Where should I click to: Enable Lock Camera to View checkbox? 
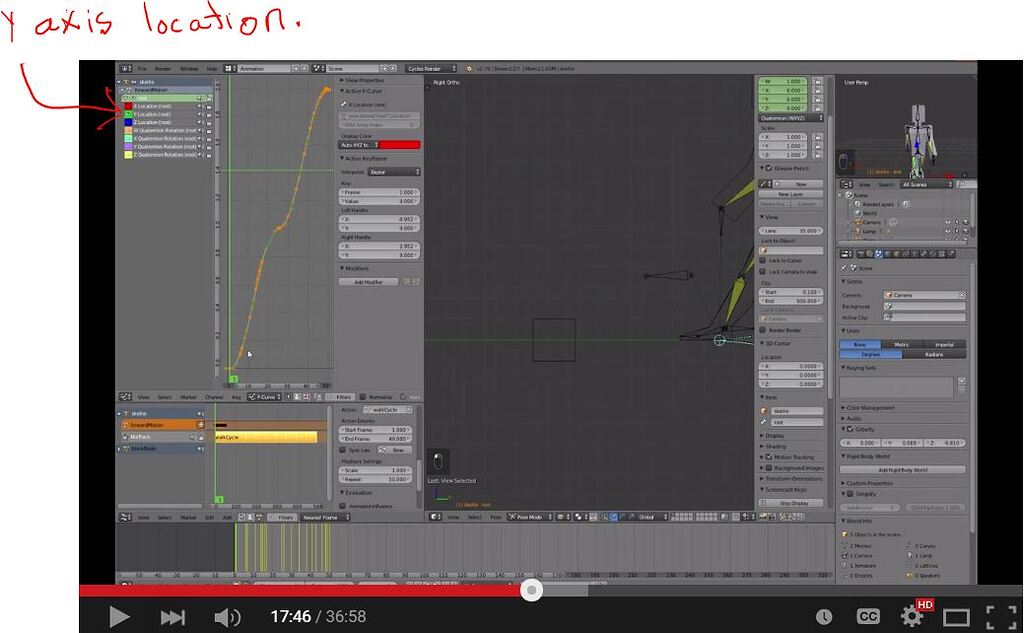coord(763,271)
